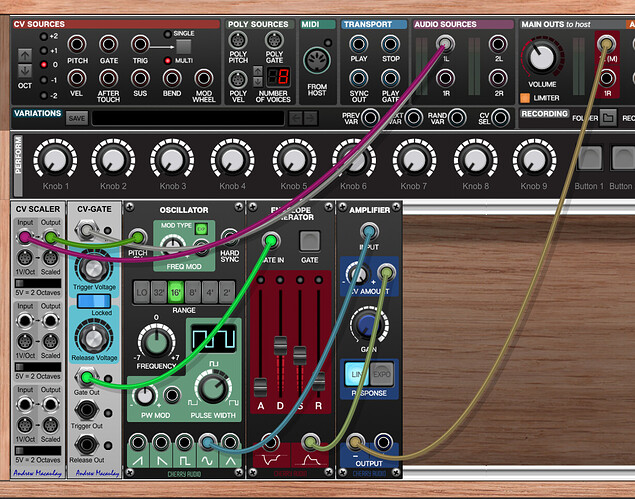Click the amplifier GAIN knob
635x499 pixels.
point(368,324)
